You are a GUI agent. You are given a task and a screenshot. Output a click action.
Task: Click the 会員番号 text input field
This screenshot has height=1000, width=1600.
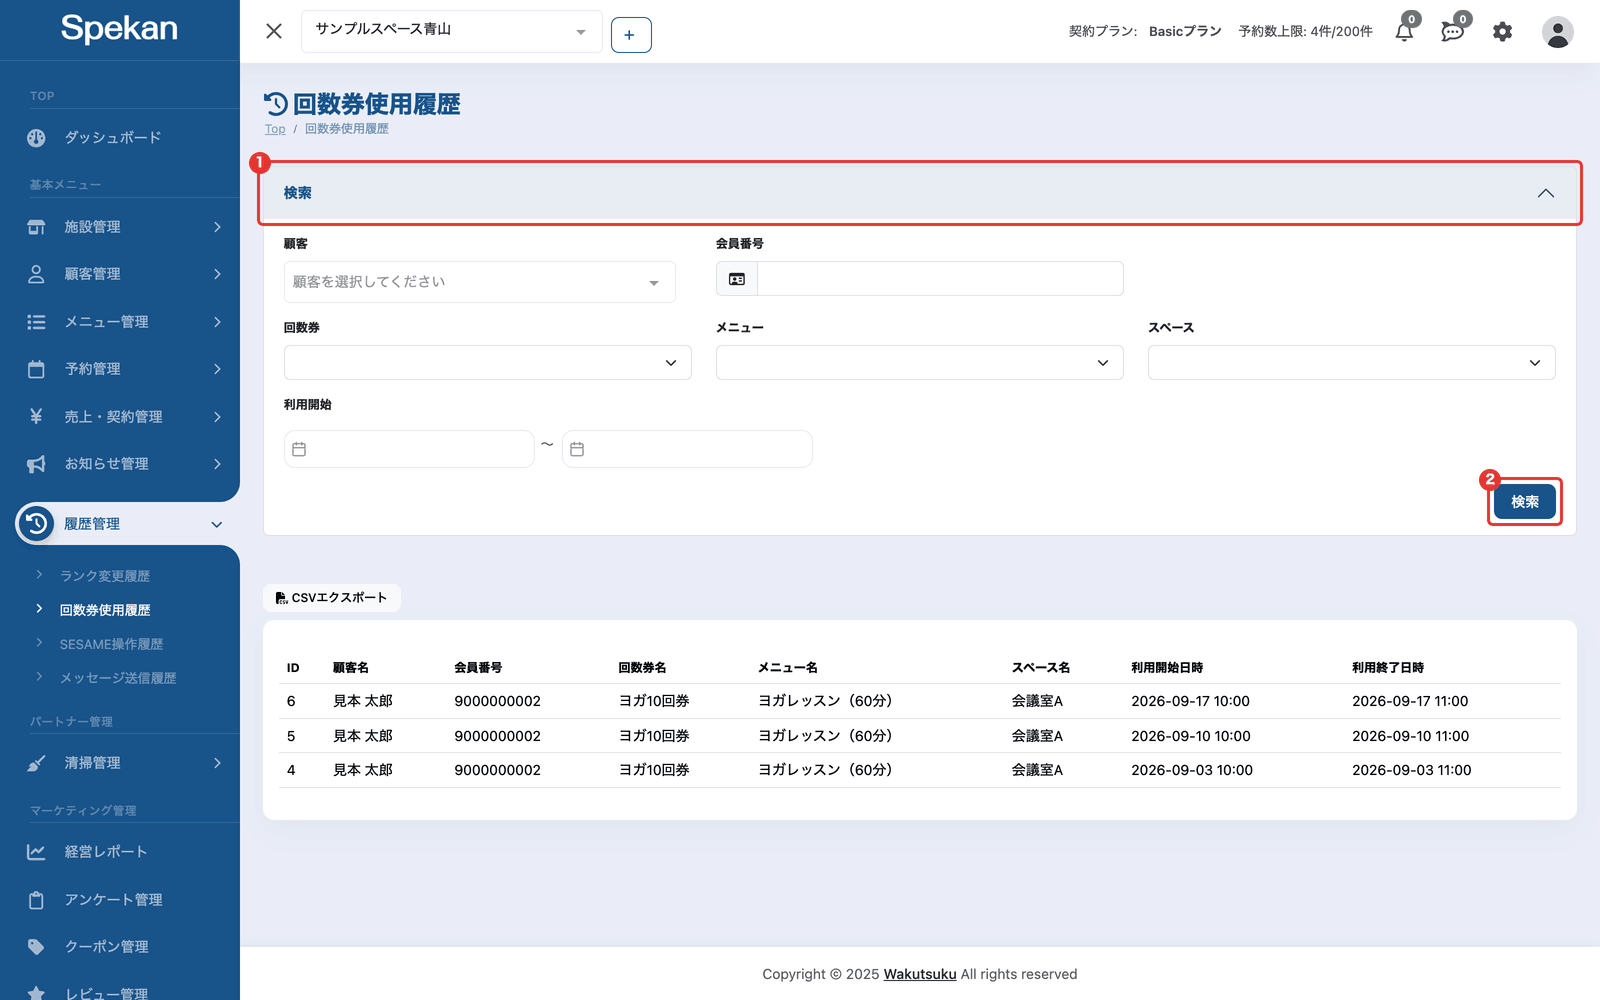tap(940, 279)
